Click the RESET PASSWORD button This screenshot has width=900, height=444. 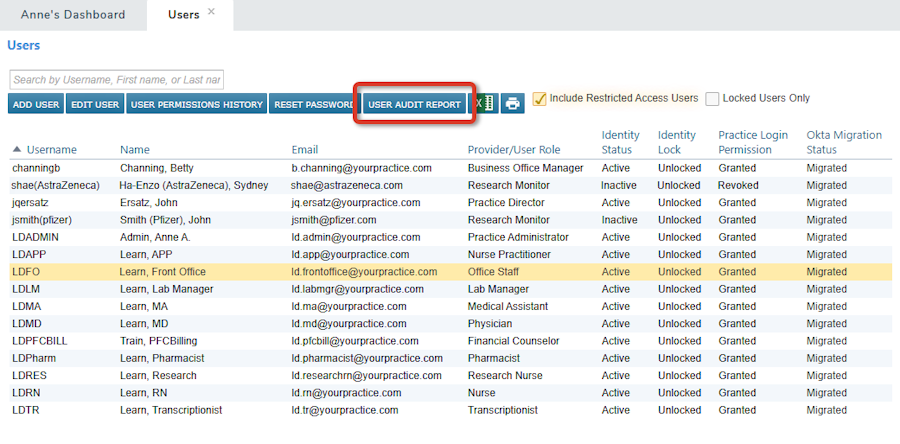point(313,104)
